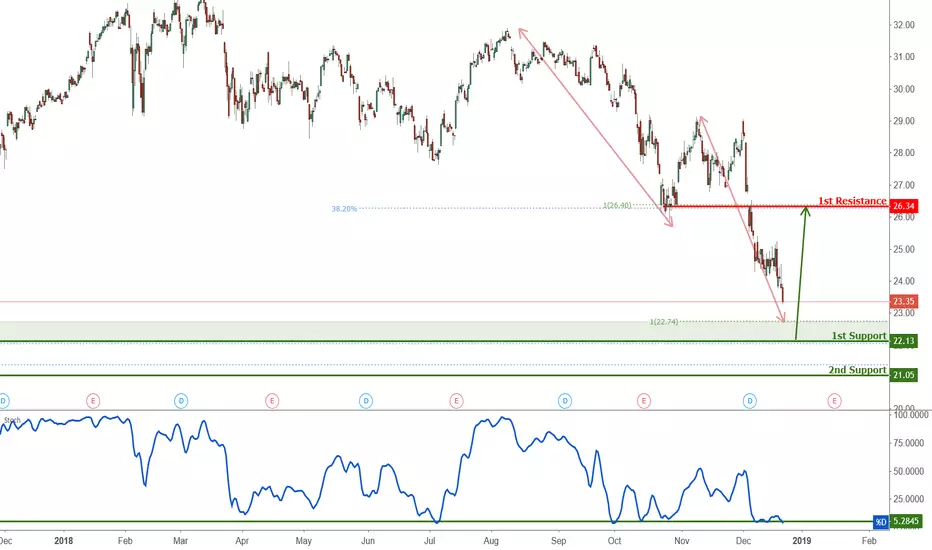
Task: Click the Oct time axis label
Action: coord(614,540)
